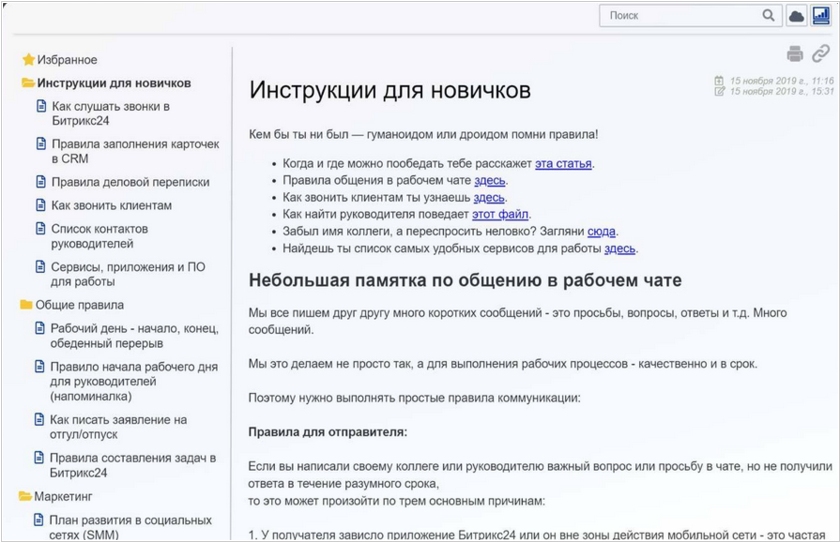Click the copy link chain icon

tap(821, 54)
